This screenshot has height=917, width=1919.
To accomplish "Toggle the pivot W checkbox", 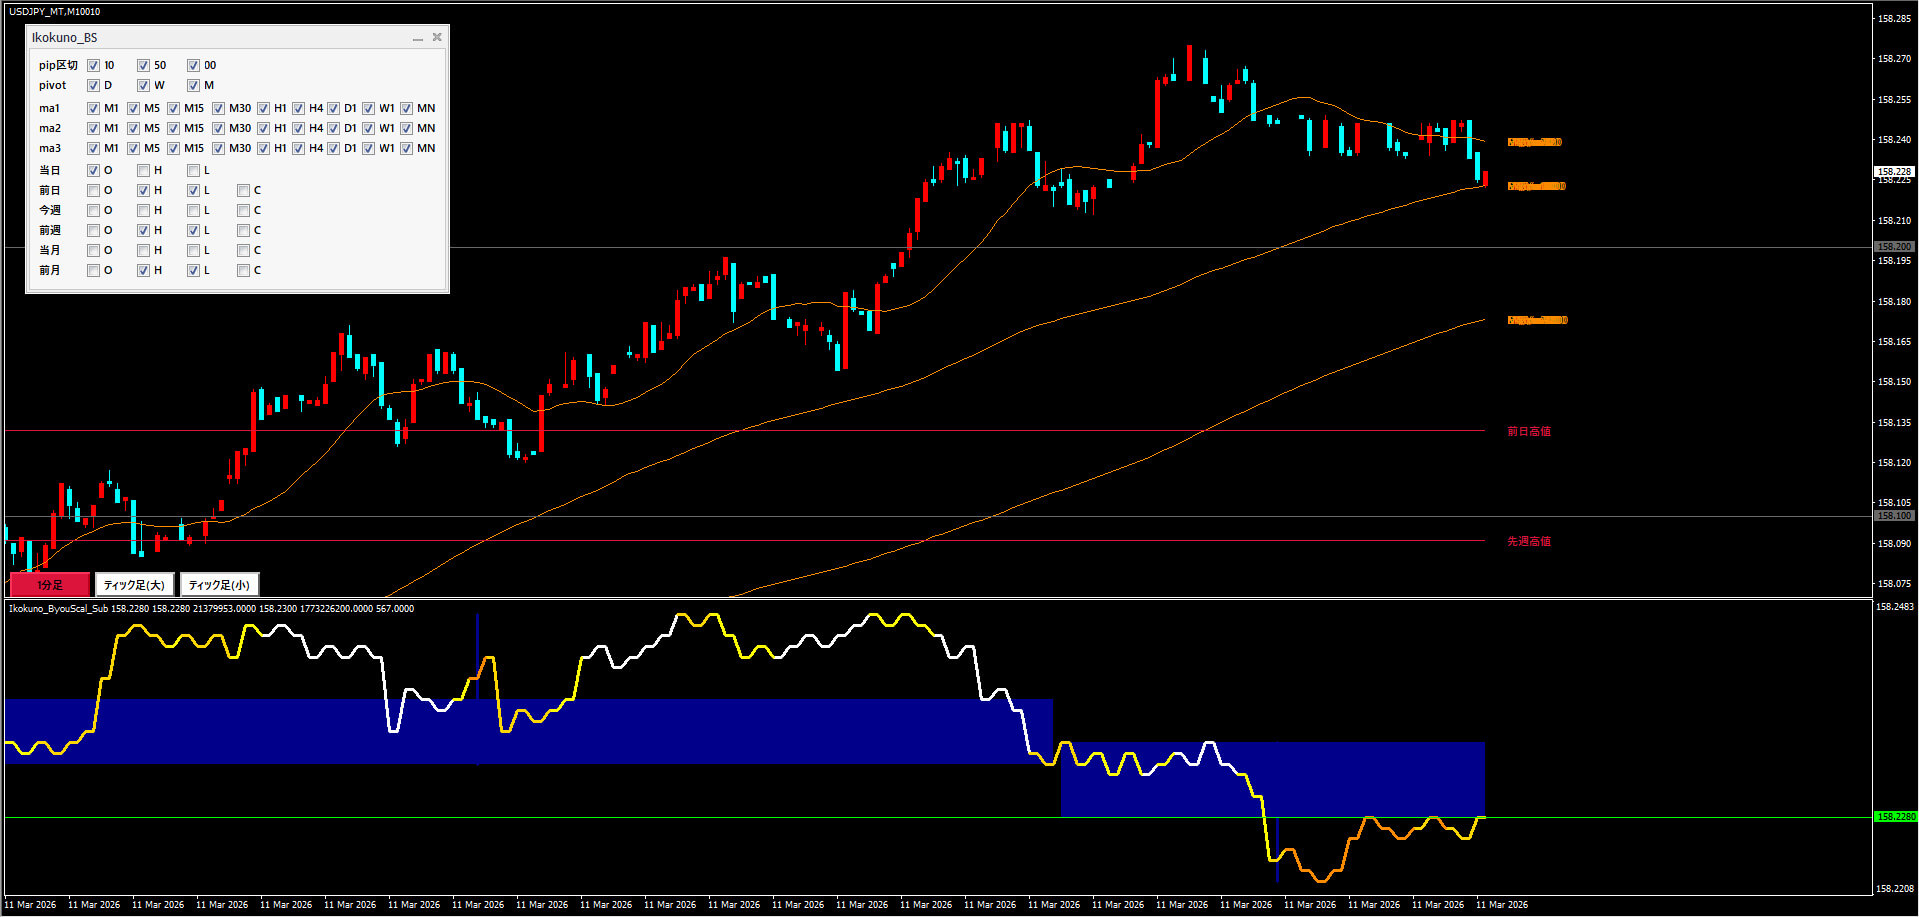I will click(x=143, y=85).
